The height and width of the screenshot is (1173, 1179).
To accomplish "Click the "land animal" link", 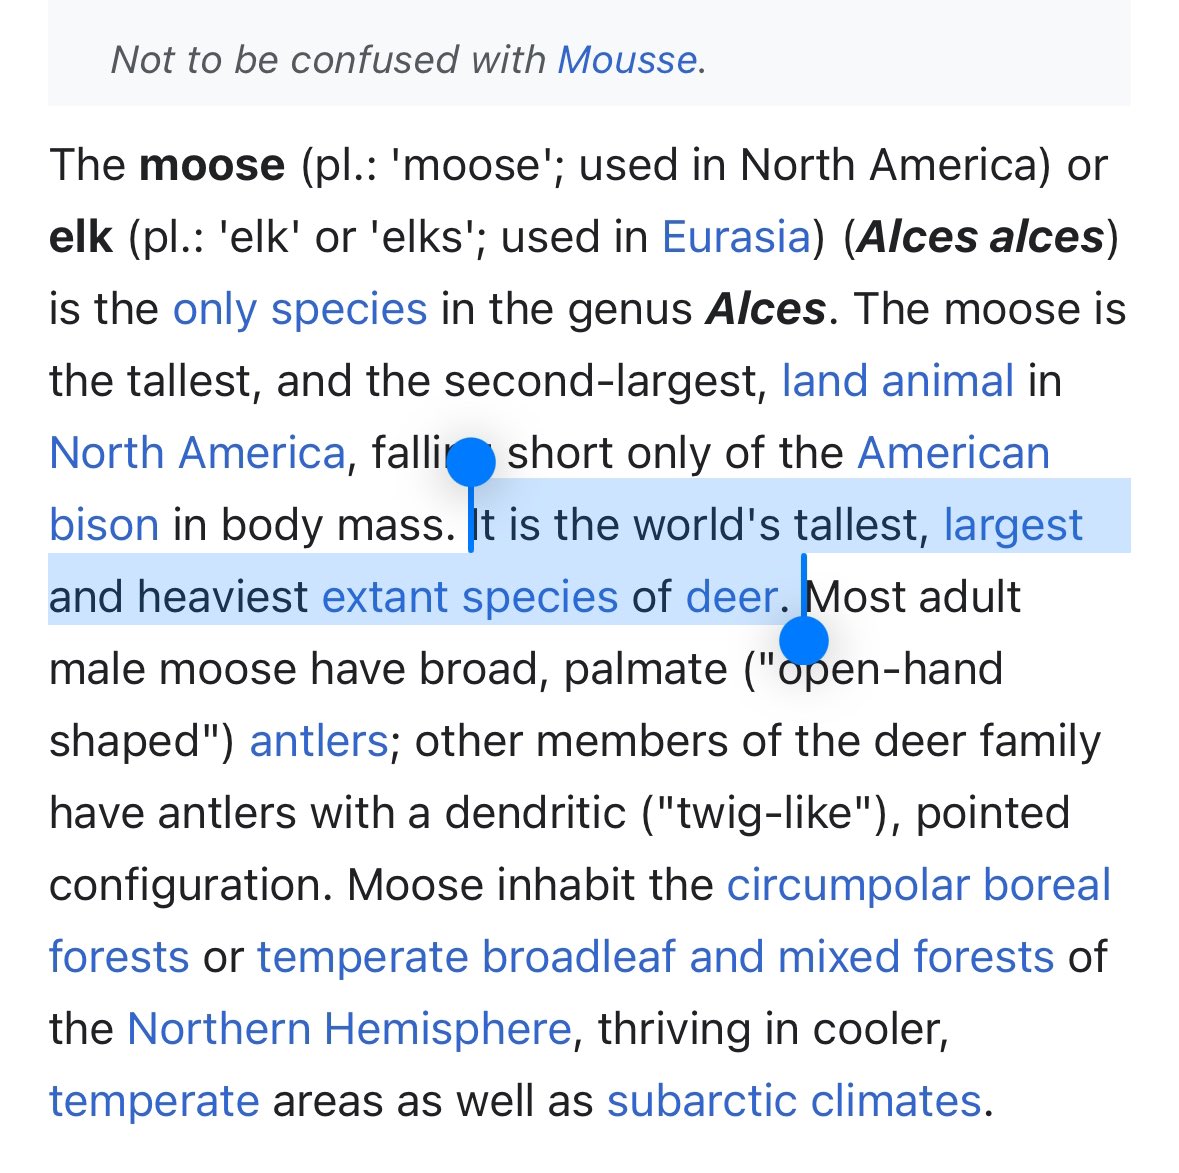I will pyautogui.click(x=898, y=380).
